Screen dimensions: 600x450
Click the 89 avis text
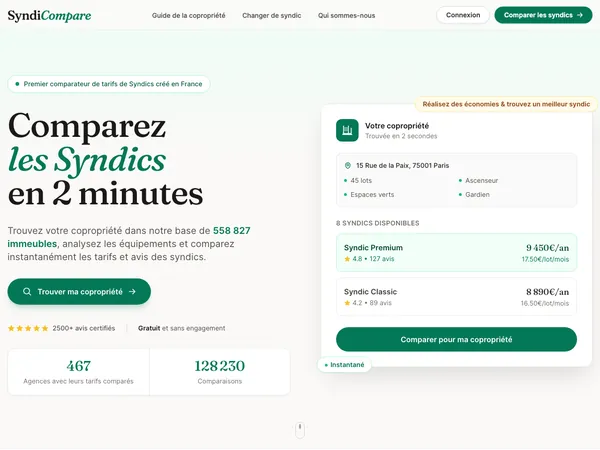pos(380,303)
